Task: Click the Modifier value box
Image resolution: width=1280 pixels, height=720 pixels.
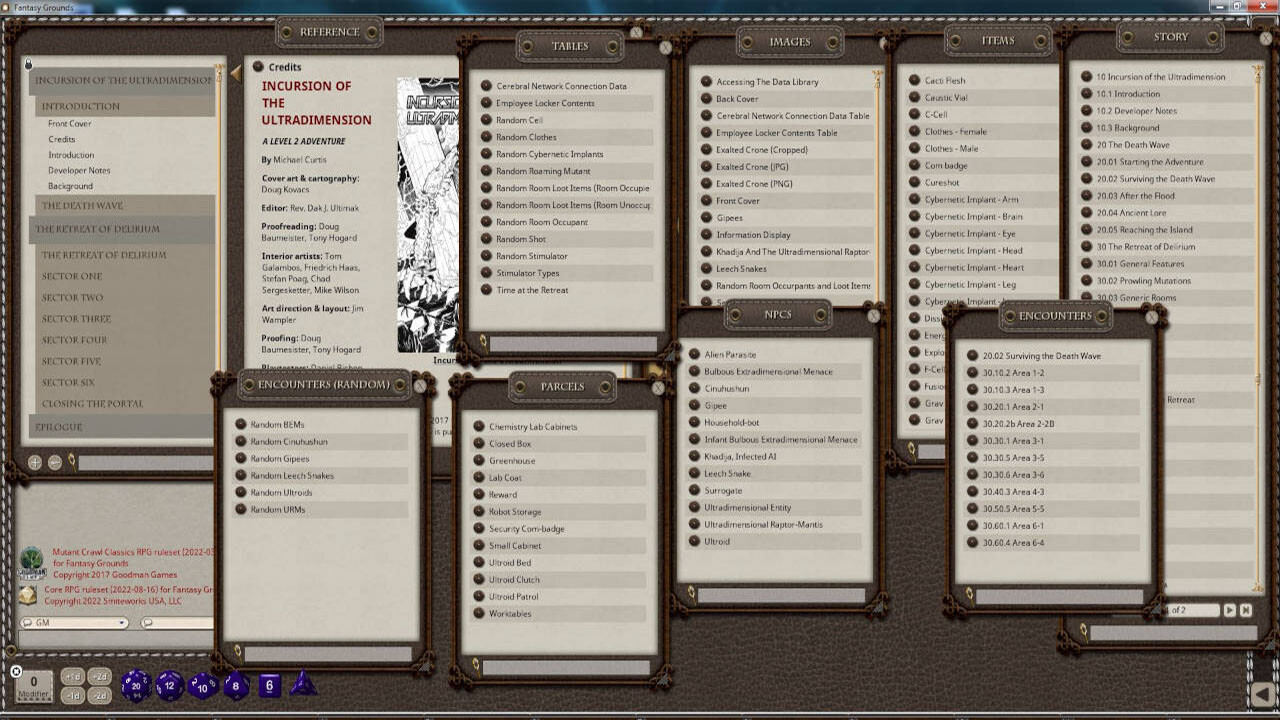Action: pyautogui.click(x=32, y=684)
